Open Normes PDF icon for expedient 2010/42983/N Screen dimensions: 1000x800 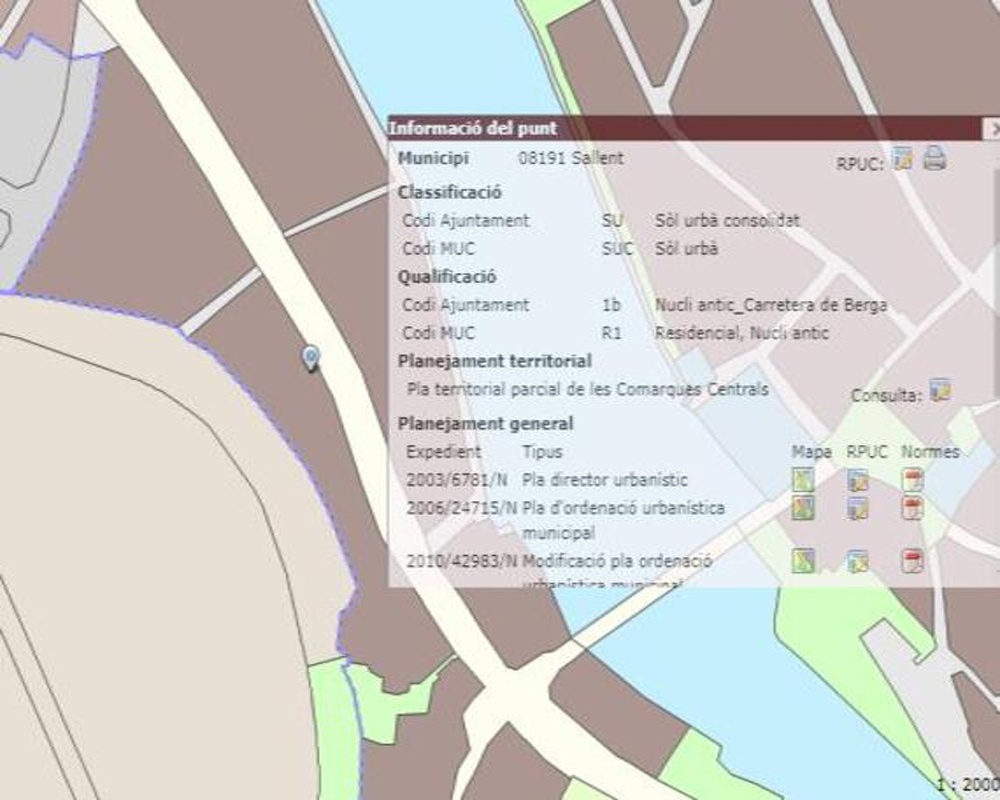911,561
